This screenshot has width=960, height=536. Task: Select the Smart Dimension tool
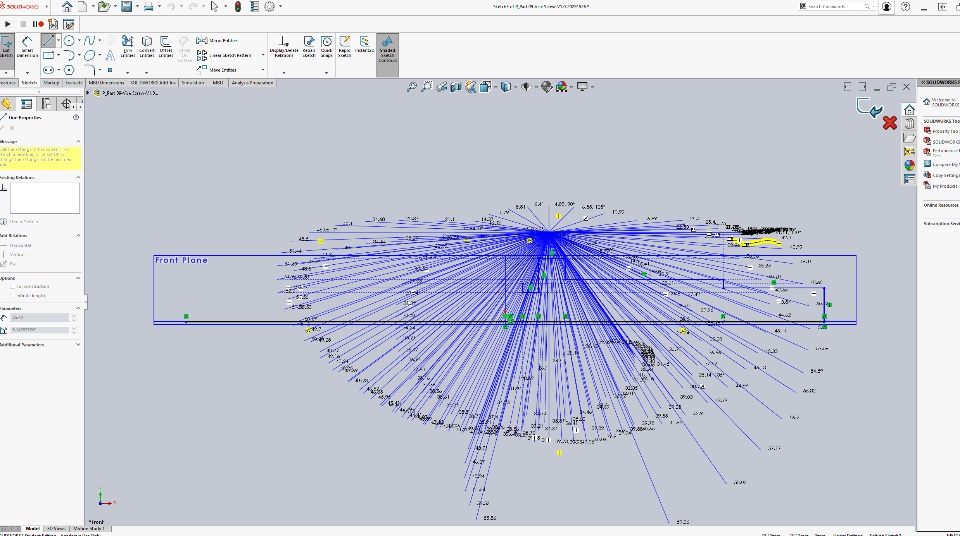pos(27,47)
